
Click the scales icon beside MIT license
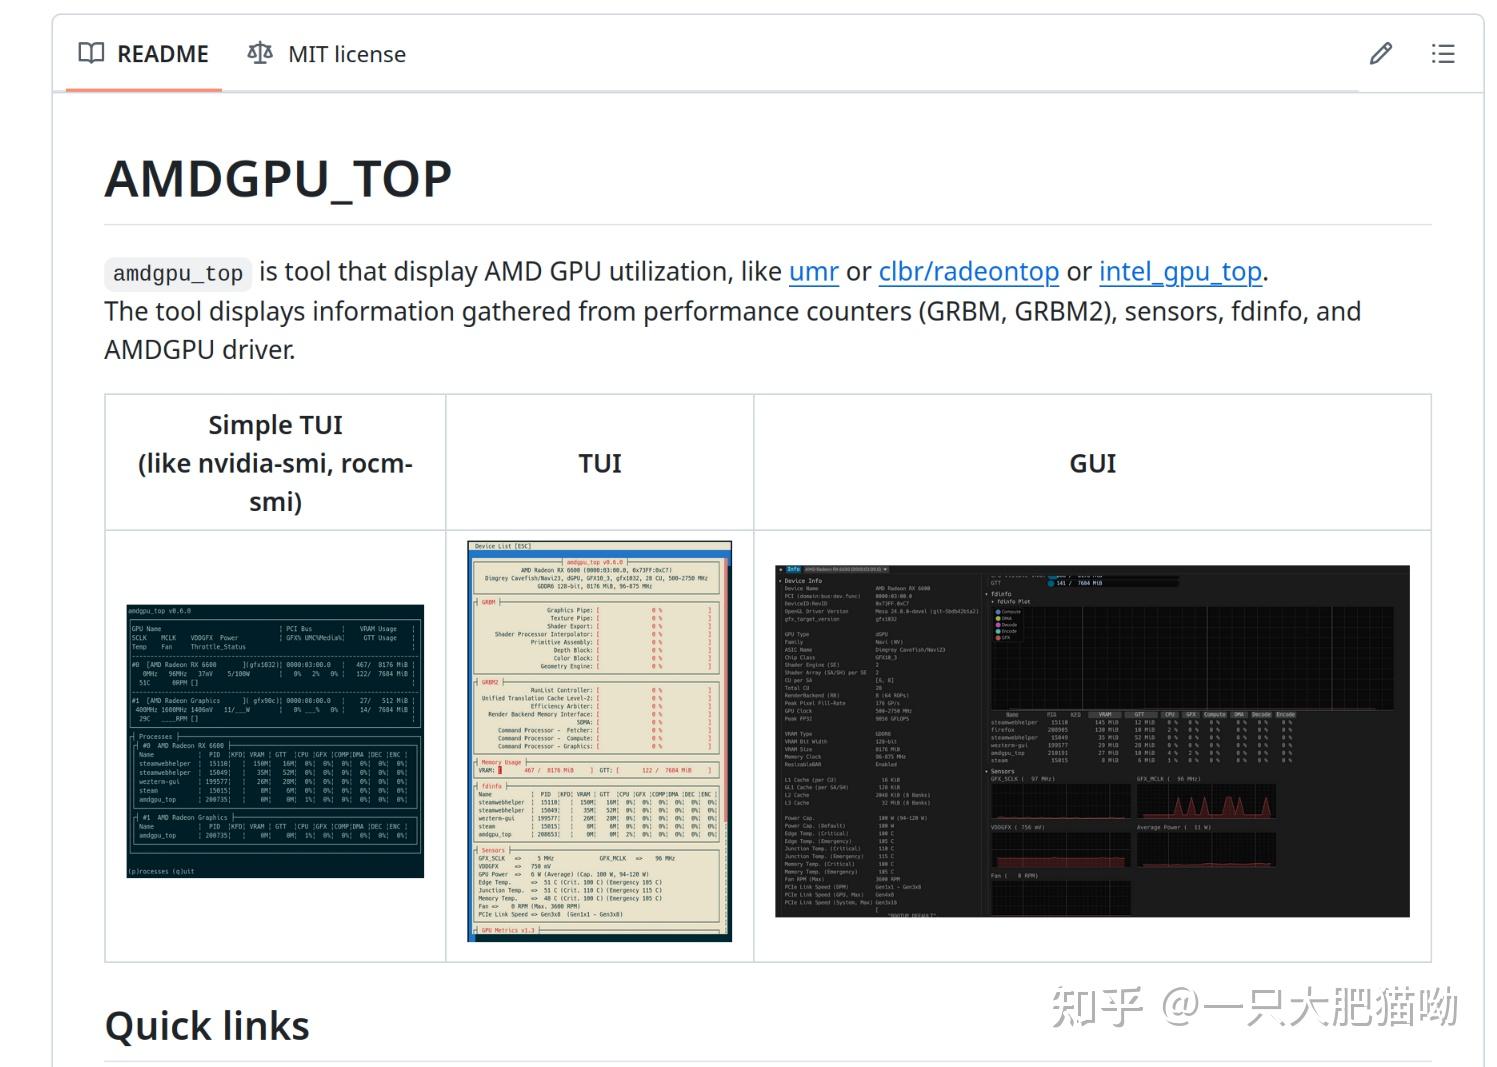[x=258, y=53]
